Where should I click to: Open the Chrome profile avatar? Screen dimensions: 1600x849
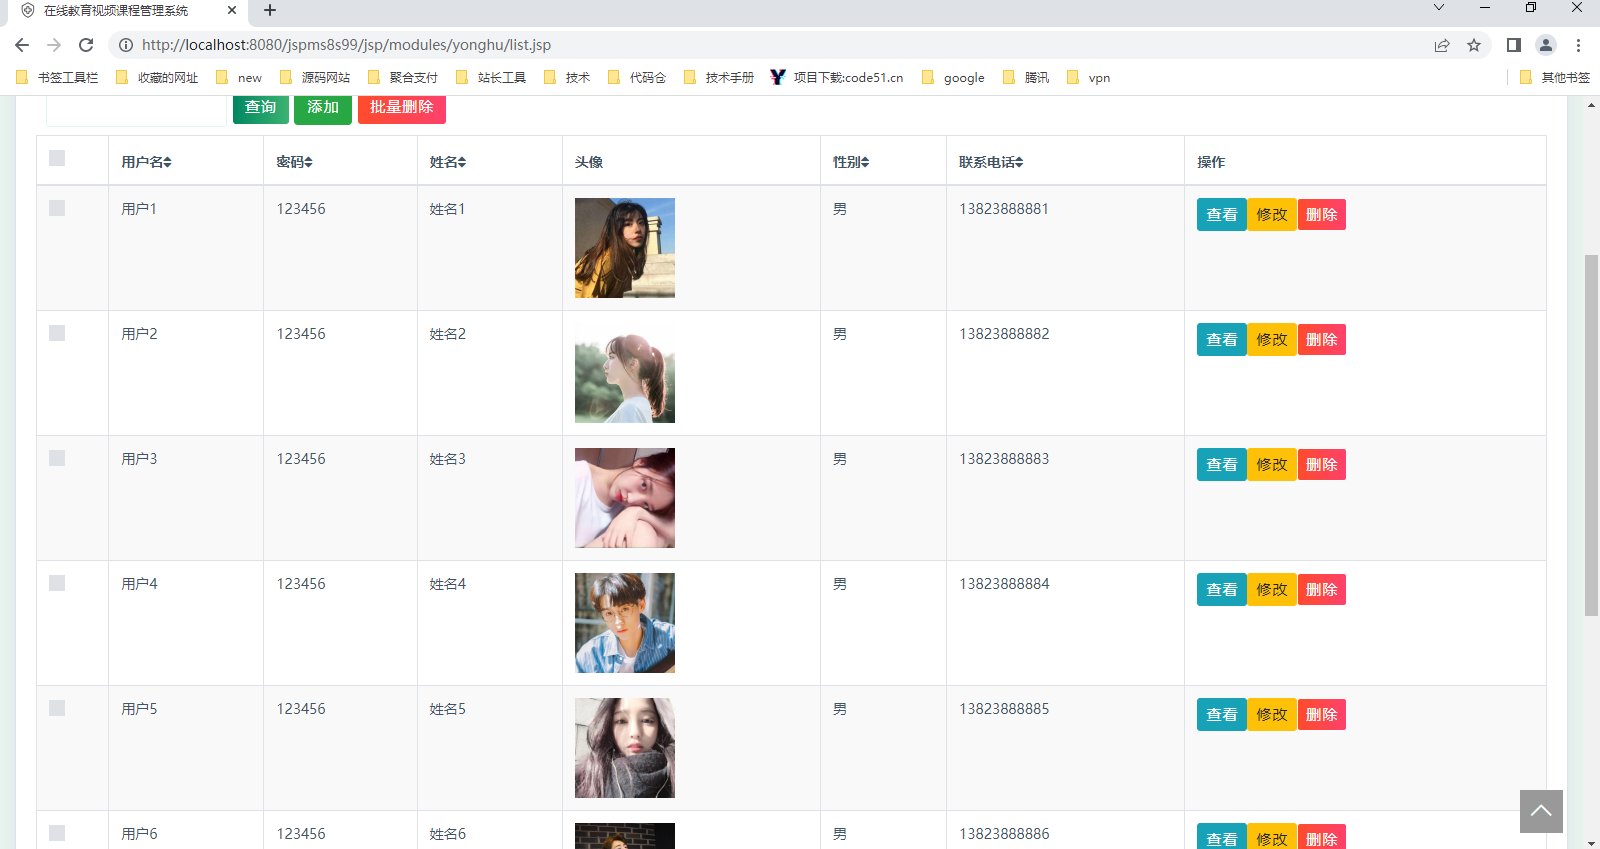point(1546,45)
